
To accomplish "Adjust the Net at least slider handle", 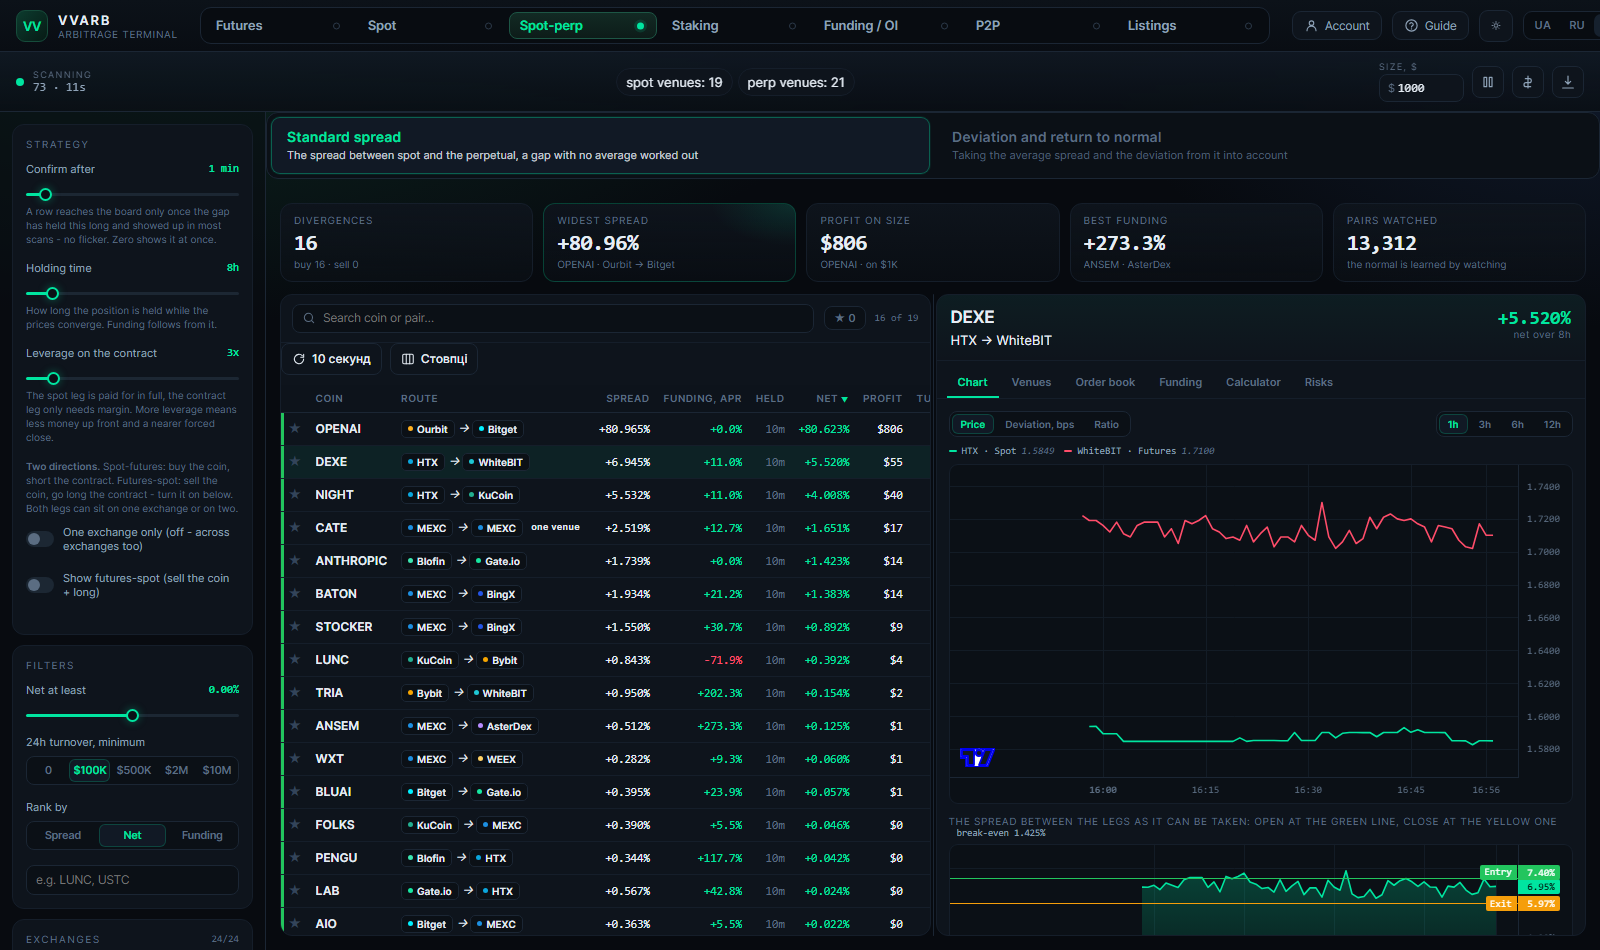I will pos(132,715).
